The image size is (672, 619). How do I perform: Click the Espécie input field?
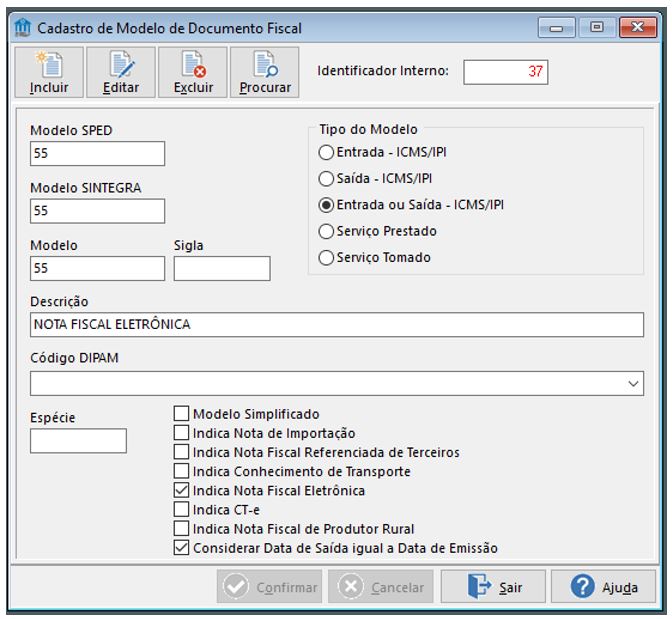[x=78, y=441]
